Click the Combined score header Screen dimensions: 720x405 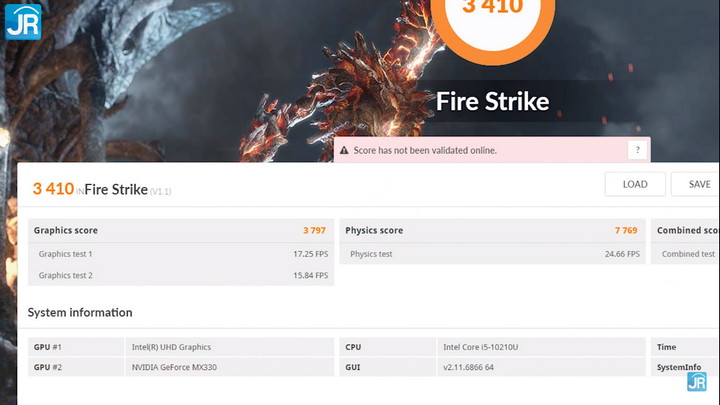click(x=685, y=231)
